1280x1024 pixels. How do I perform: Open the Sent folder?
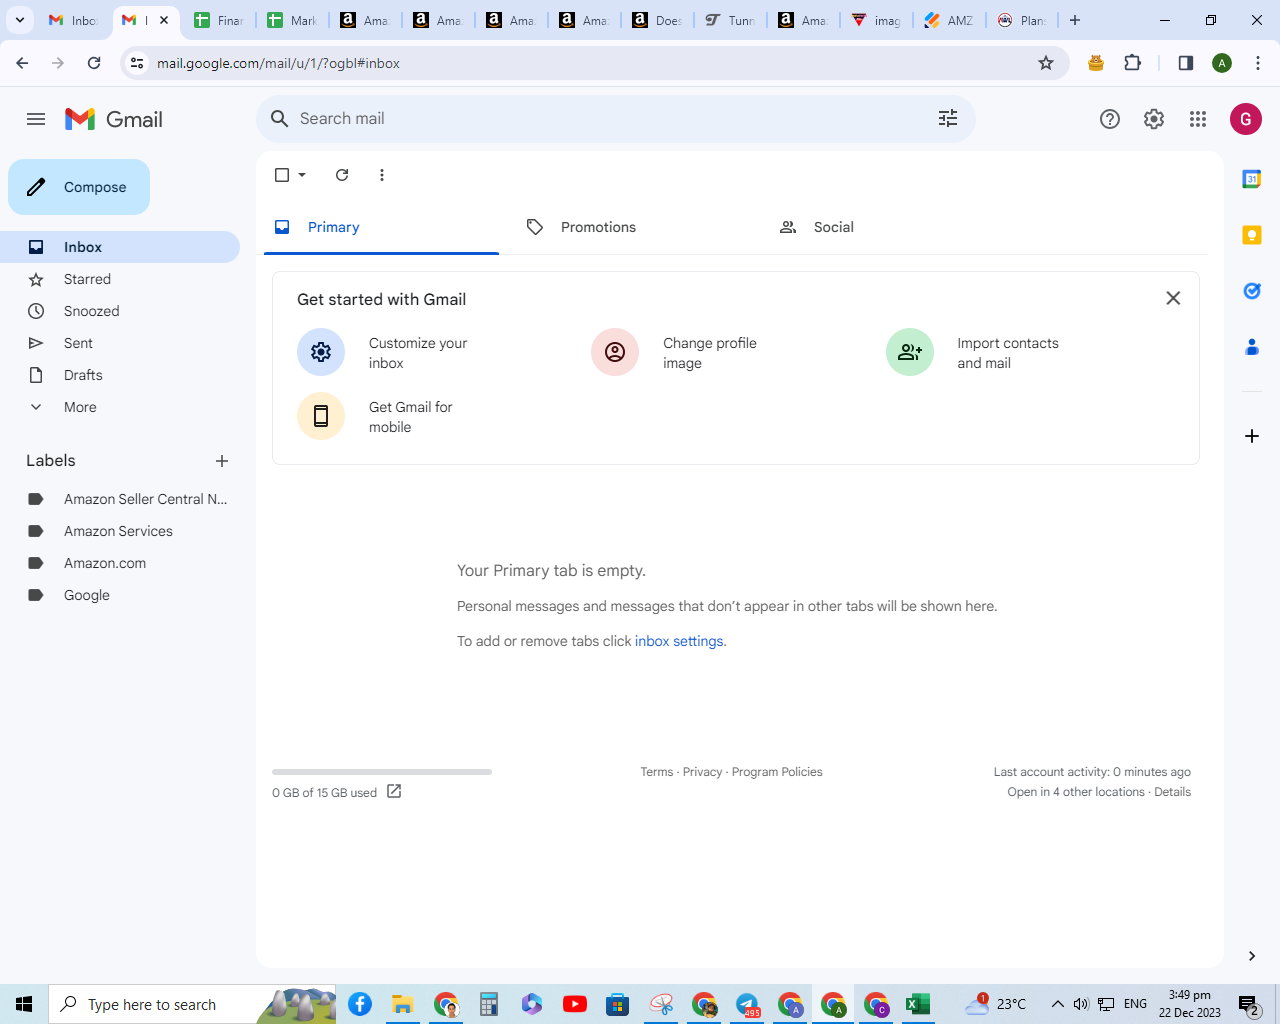pyautogui.click(x=120, y=343)
